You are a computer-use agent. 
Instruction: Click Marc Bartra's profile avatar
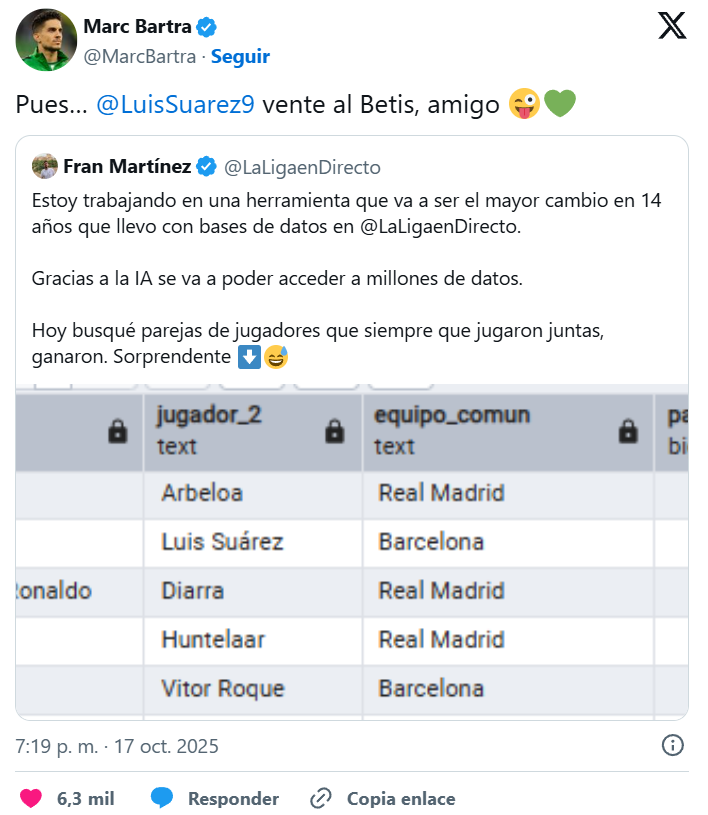[44, 40]
